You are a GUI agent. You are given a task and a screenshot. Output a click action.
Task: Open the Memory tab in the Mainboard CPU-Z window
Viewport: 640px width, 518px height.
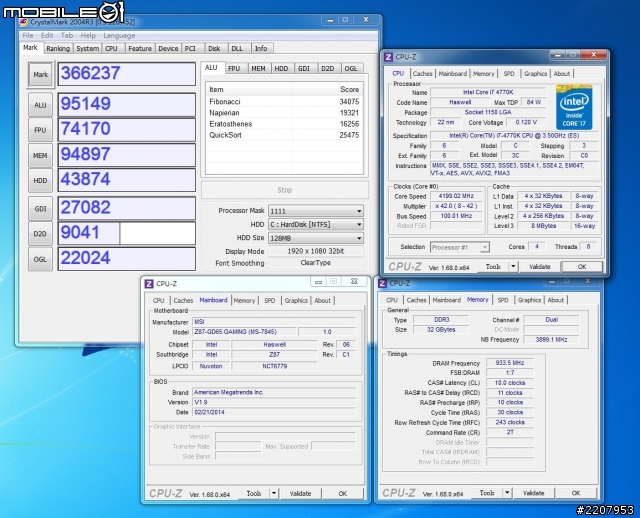click(244, 300)
